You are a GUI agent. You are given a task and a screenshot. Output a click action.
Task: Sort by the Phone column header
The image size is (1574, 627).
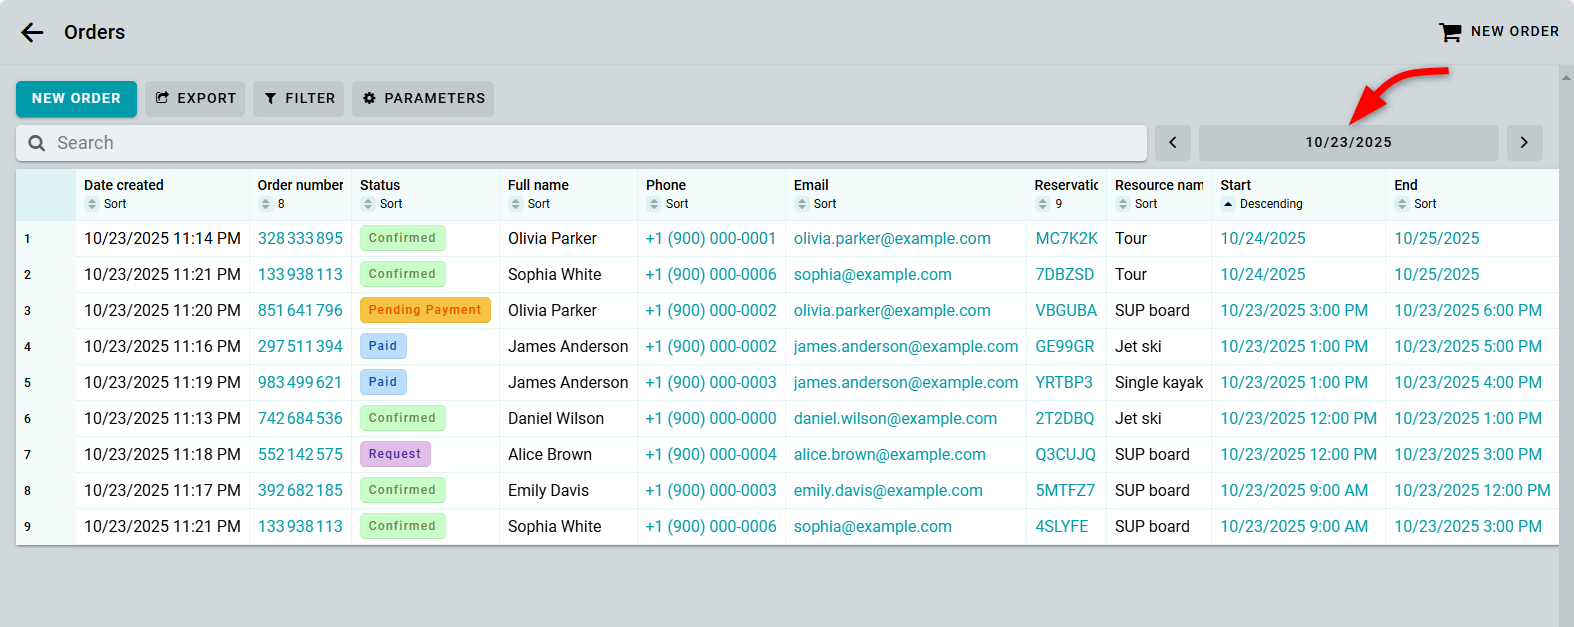coord(666,204)
